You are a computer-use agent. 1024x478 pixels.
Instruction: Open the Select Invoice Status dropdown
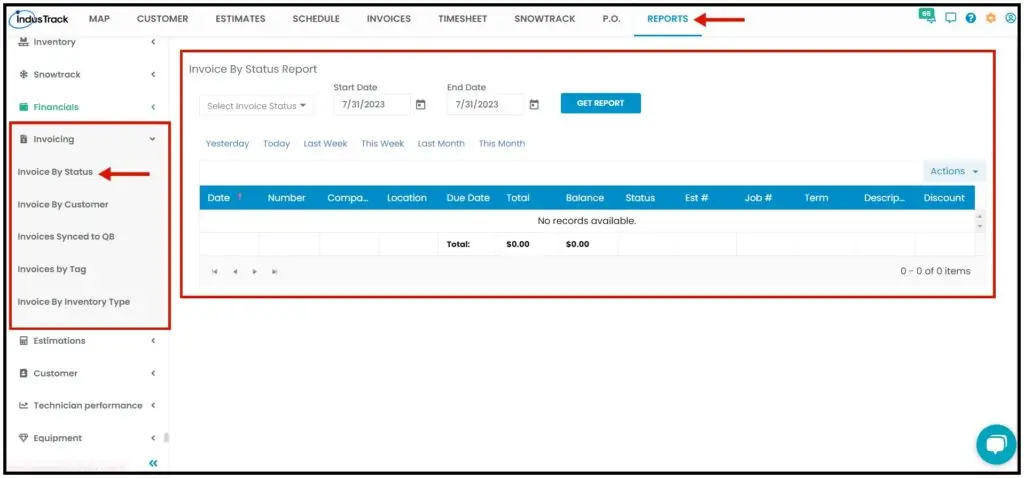tap(256, 106)
